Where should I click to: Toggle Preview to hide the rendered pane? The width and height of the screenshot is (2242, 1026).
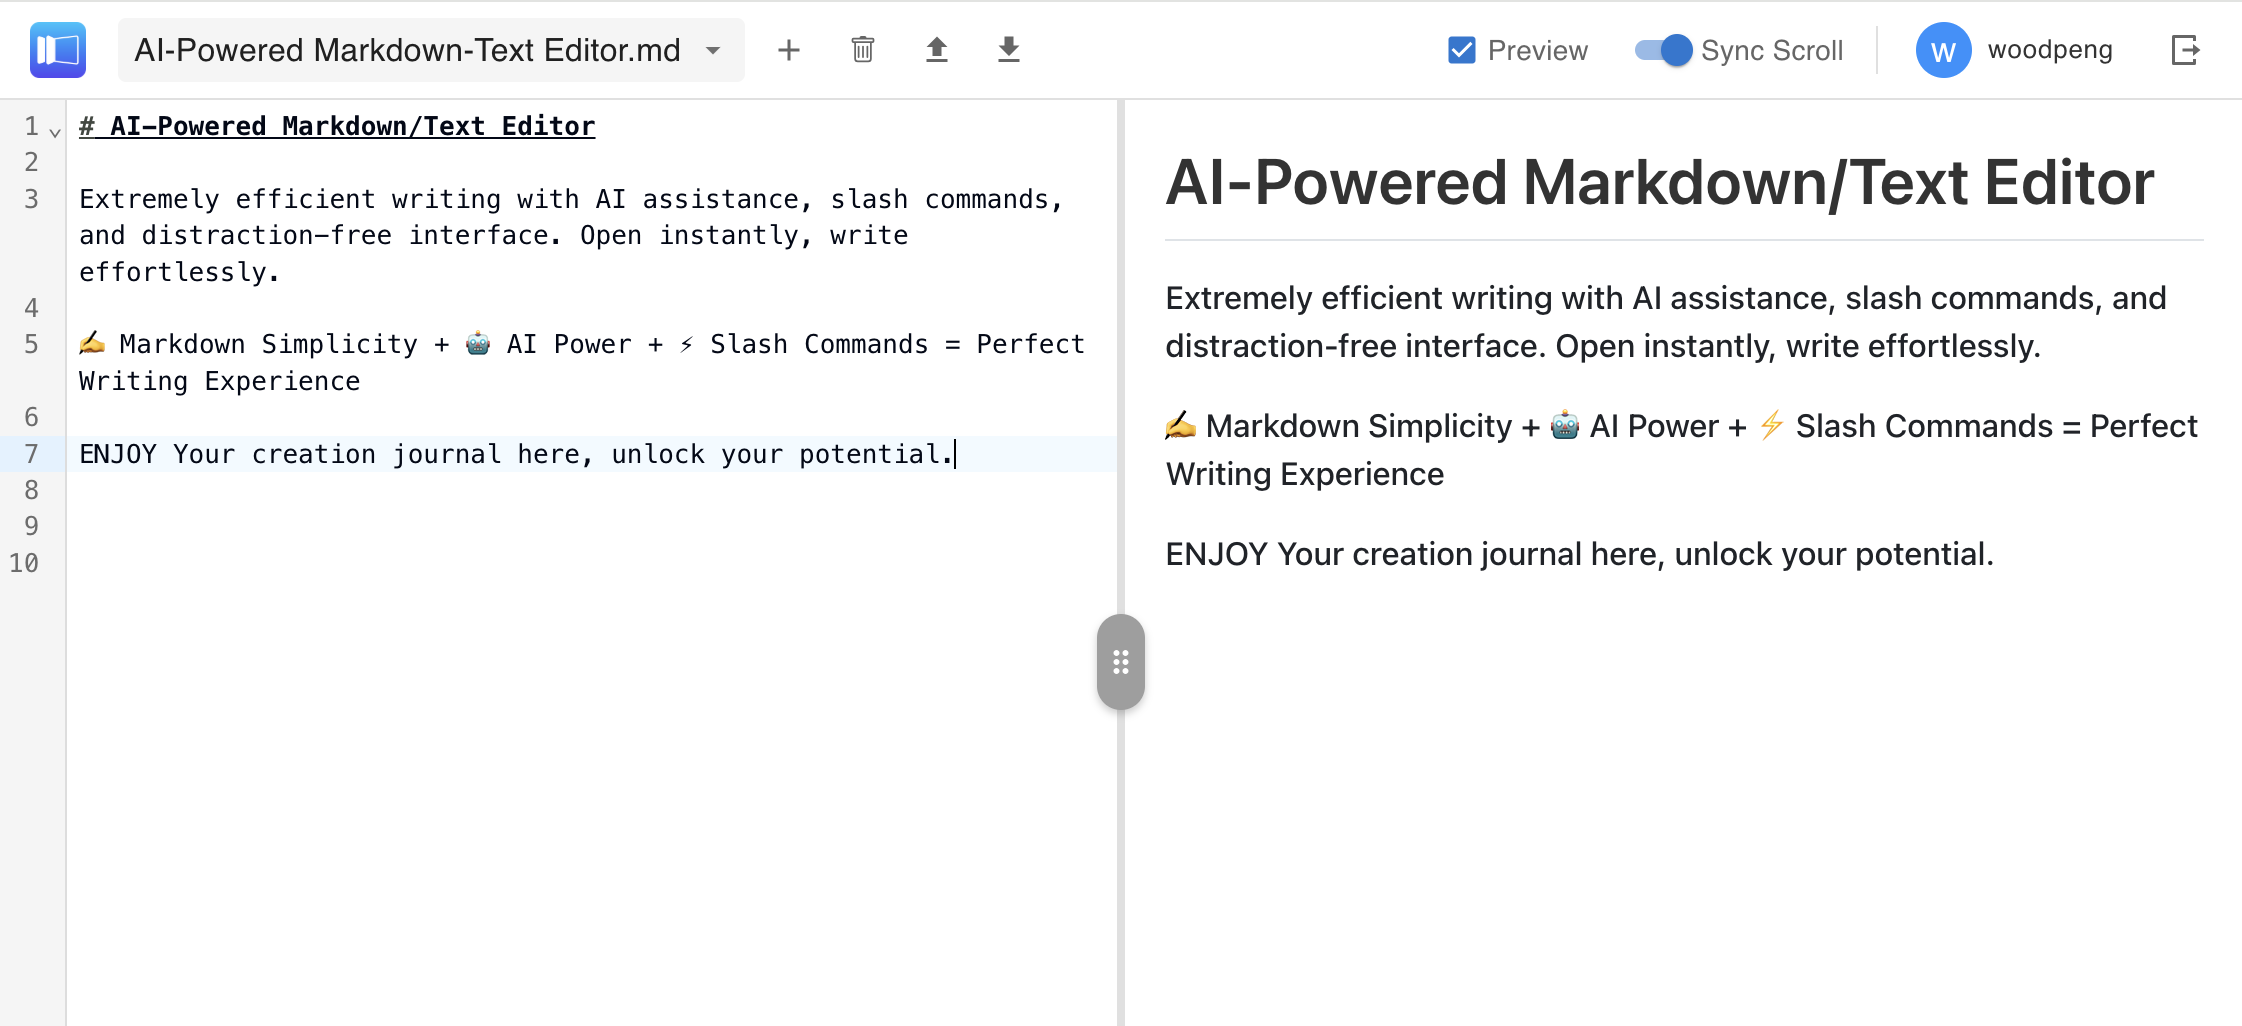click(x=1461, y=48)
